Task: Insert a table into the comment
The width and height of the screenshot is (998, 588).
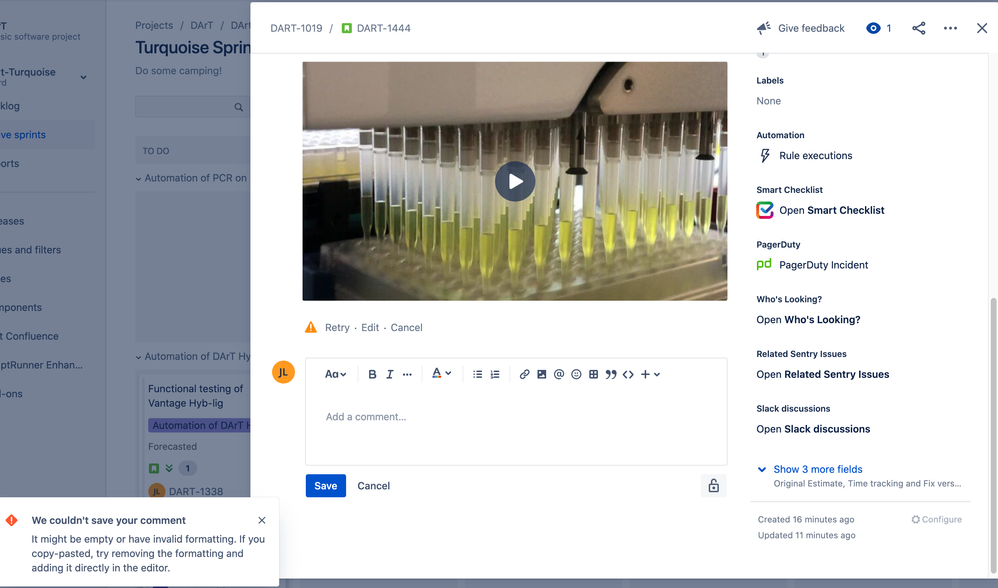Action: (x=593, y=374)
